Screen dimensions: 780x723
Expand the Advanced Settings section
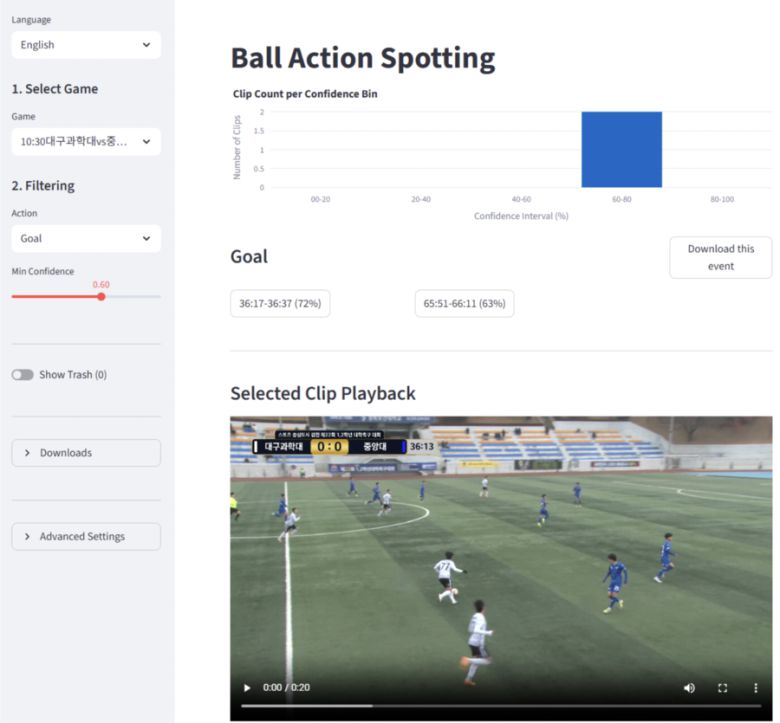(x=85, y=537)
